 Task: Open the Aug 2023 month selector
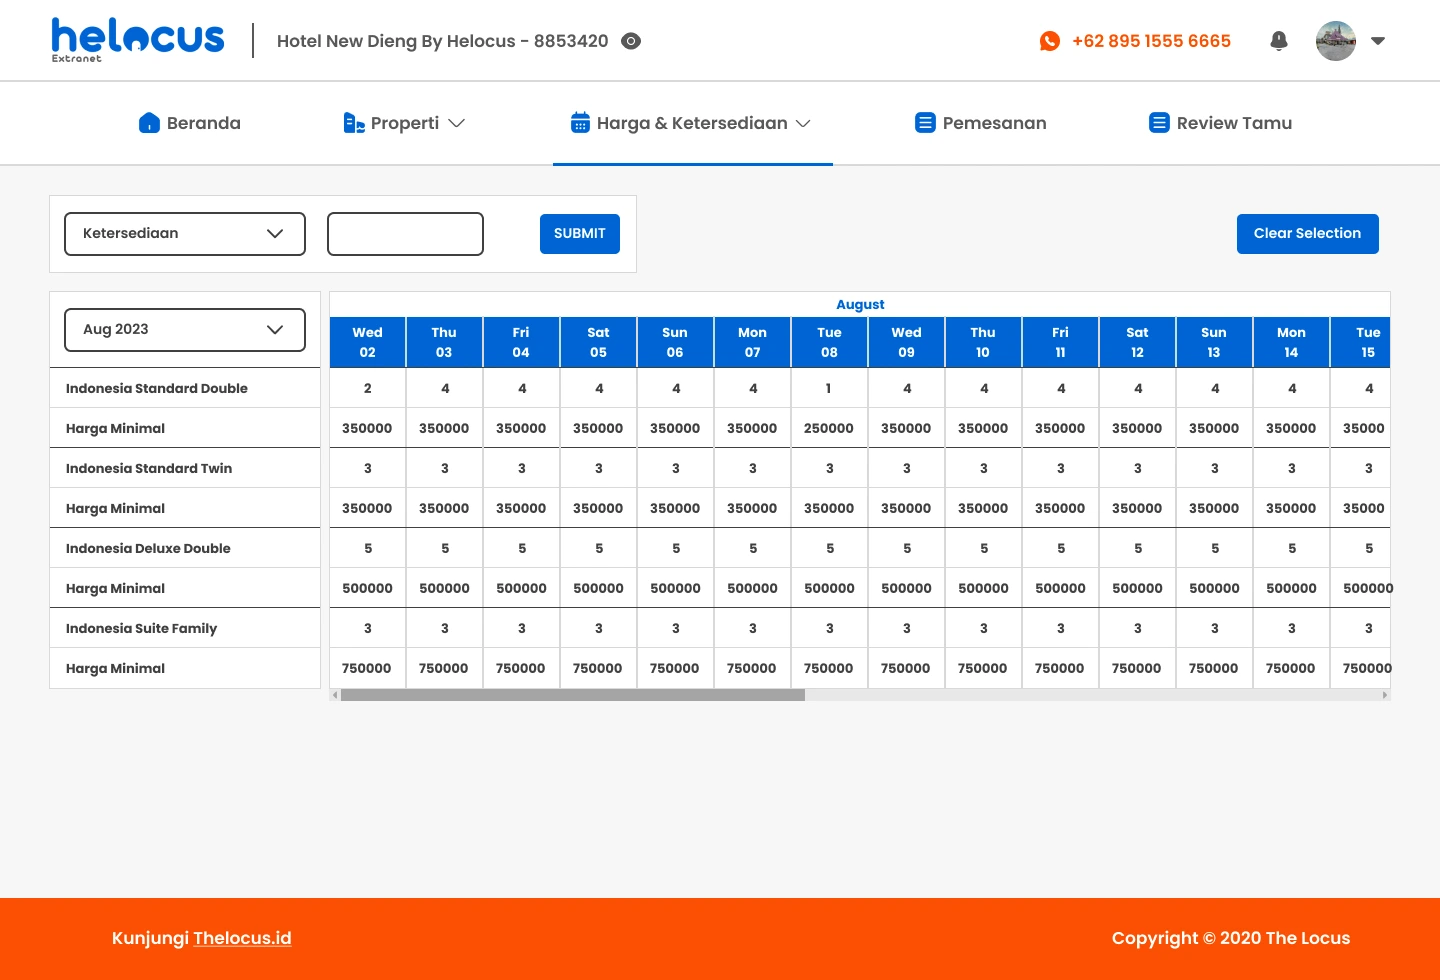(185, 330)
